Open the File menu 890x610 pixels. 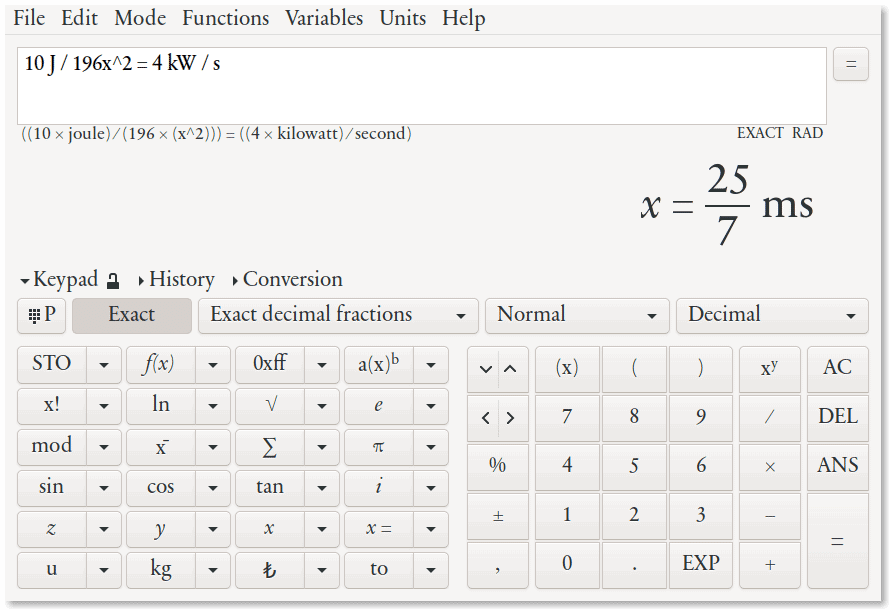click(x=29, y=18)
